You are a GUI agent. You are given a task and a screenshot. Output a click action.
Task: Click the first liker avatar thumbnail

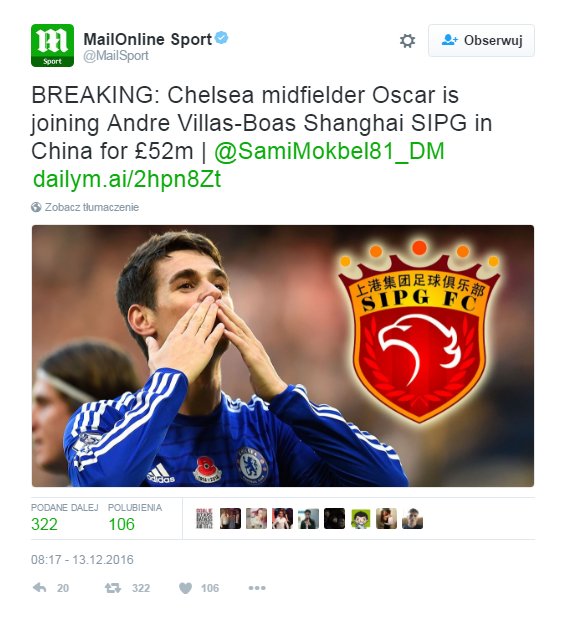pyautogui.click(x=204, y=519)
